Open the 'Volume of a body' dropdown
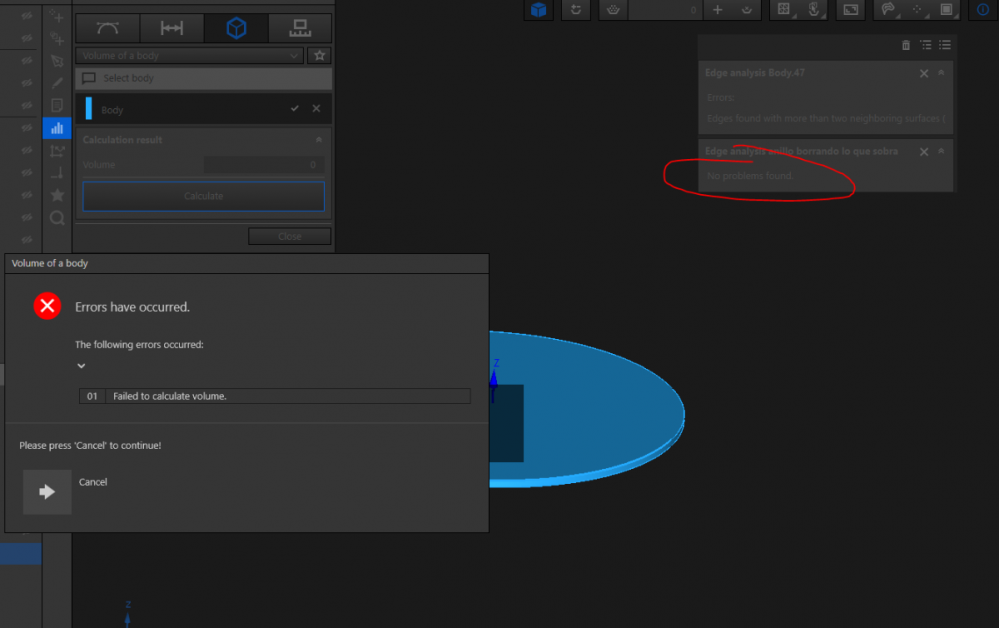The width and height of the screenshot is (999, 628). 189,56
